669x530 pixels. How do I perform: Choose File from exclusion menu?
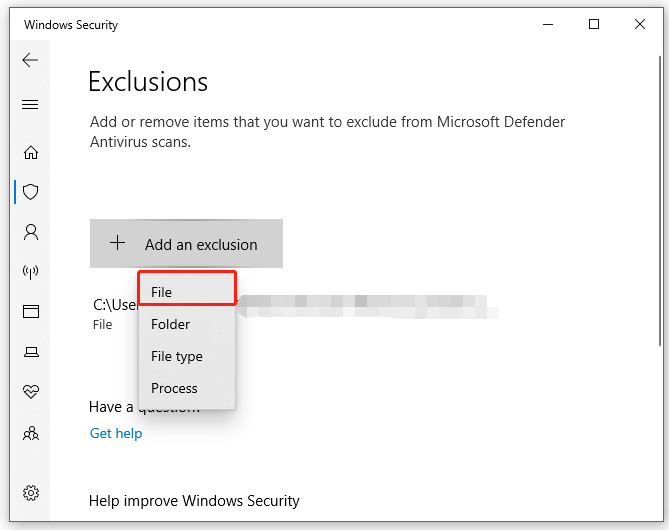[187, 292]
